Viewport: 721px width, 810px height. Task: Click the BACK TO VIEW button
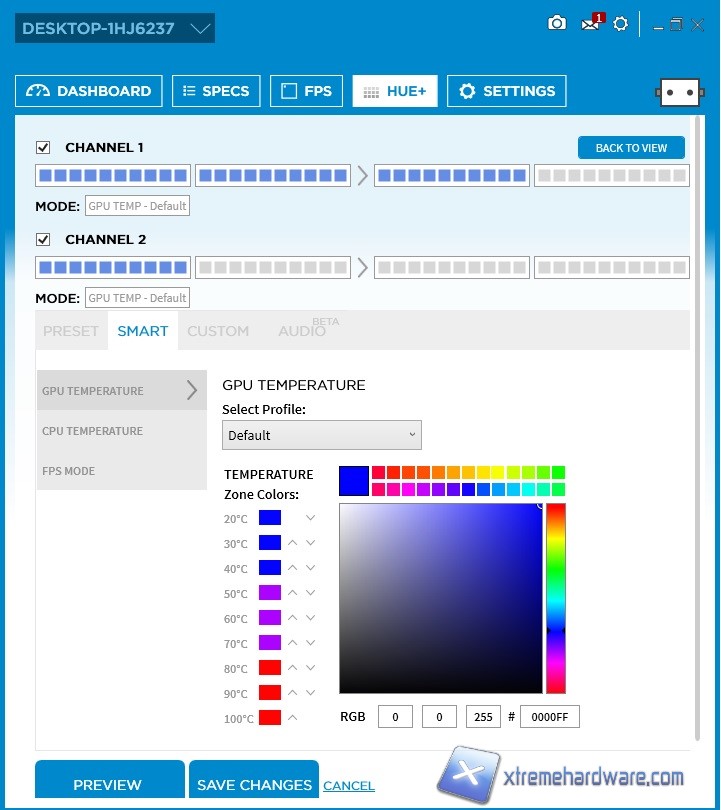(631, 148)
